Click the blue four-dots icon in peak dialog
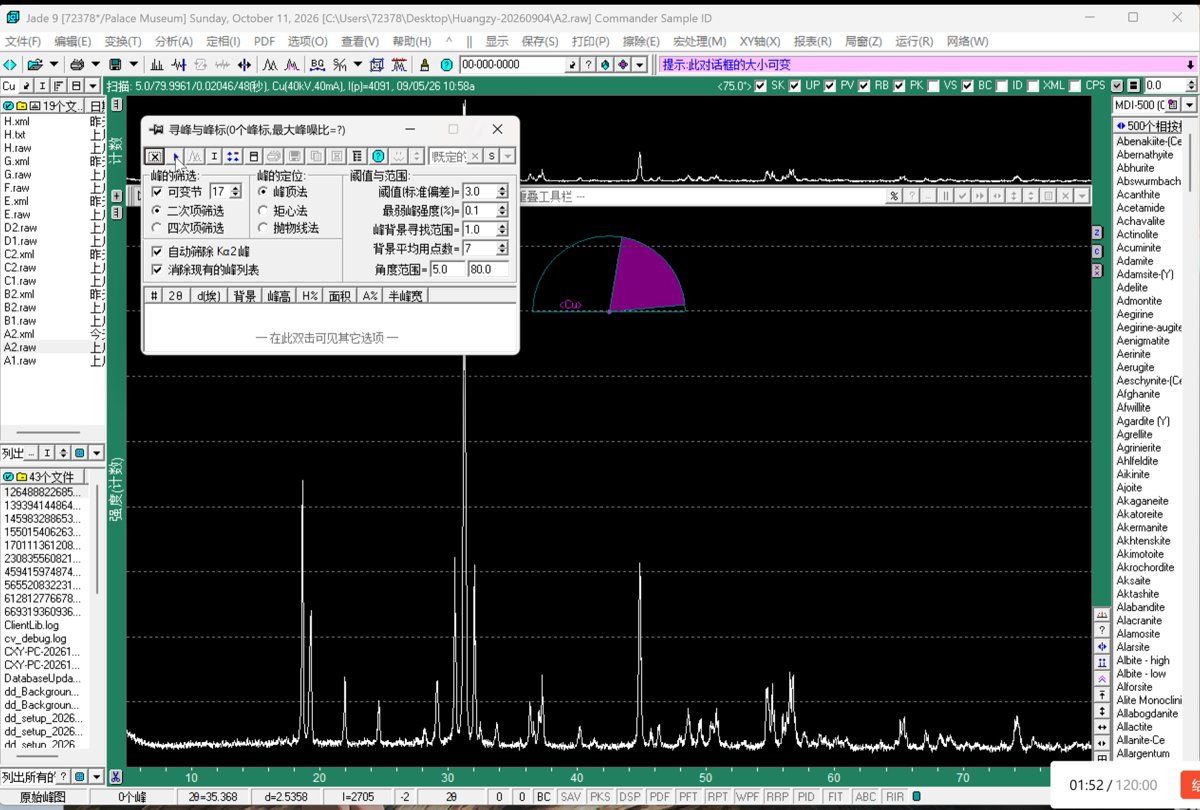The height and width of the screenshot is (810, 1200). (x=233, y=156)
